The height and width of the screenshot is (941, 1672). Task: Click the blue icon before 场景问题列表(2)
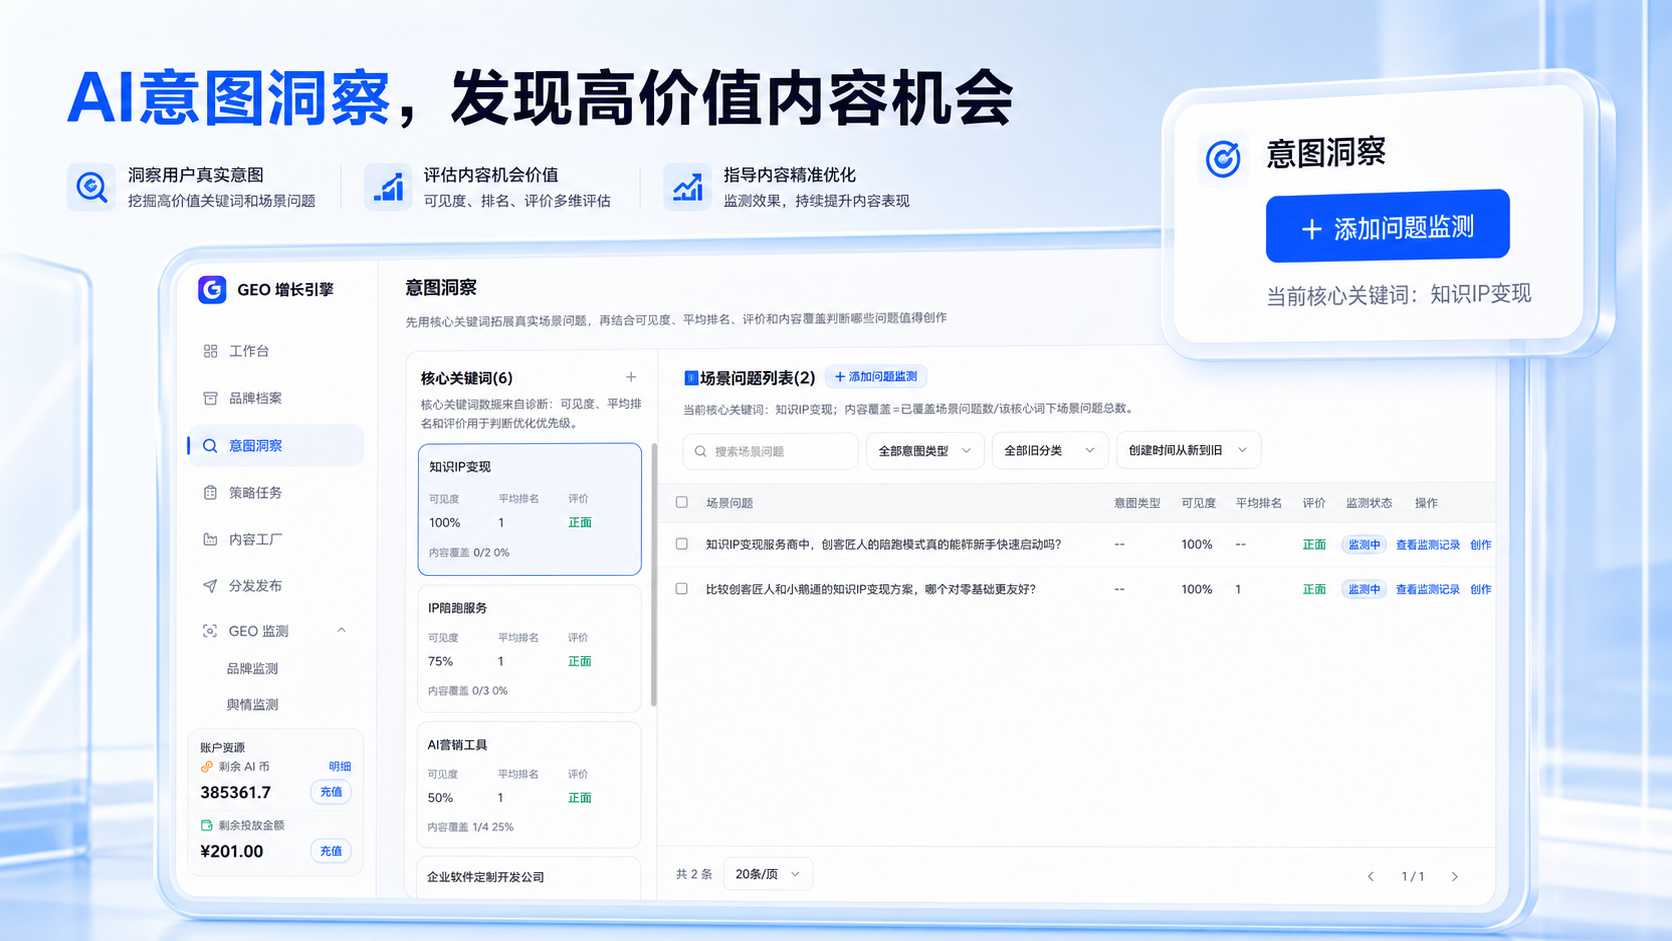tap(690, 378)
